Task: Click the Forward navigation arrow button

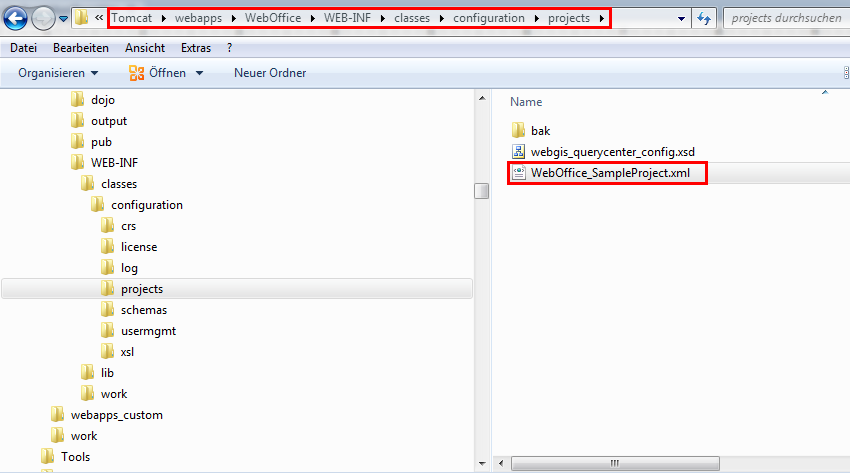Action: coord(44,19)
